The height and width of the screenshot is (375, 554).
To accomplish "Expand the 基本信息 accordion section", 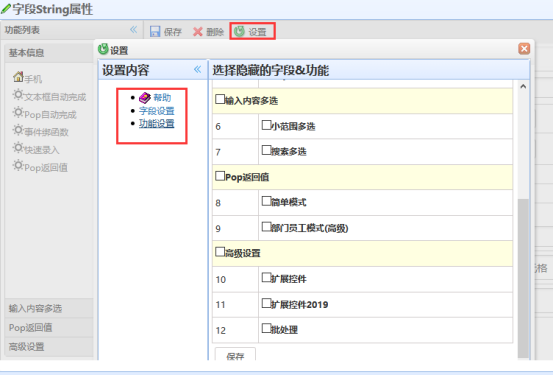I will 49,53.
